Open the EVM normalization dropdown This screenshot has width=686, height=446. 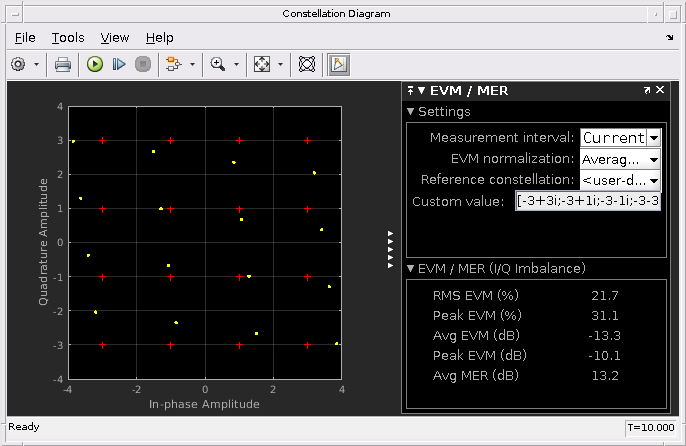(653, 159)
